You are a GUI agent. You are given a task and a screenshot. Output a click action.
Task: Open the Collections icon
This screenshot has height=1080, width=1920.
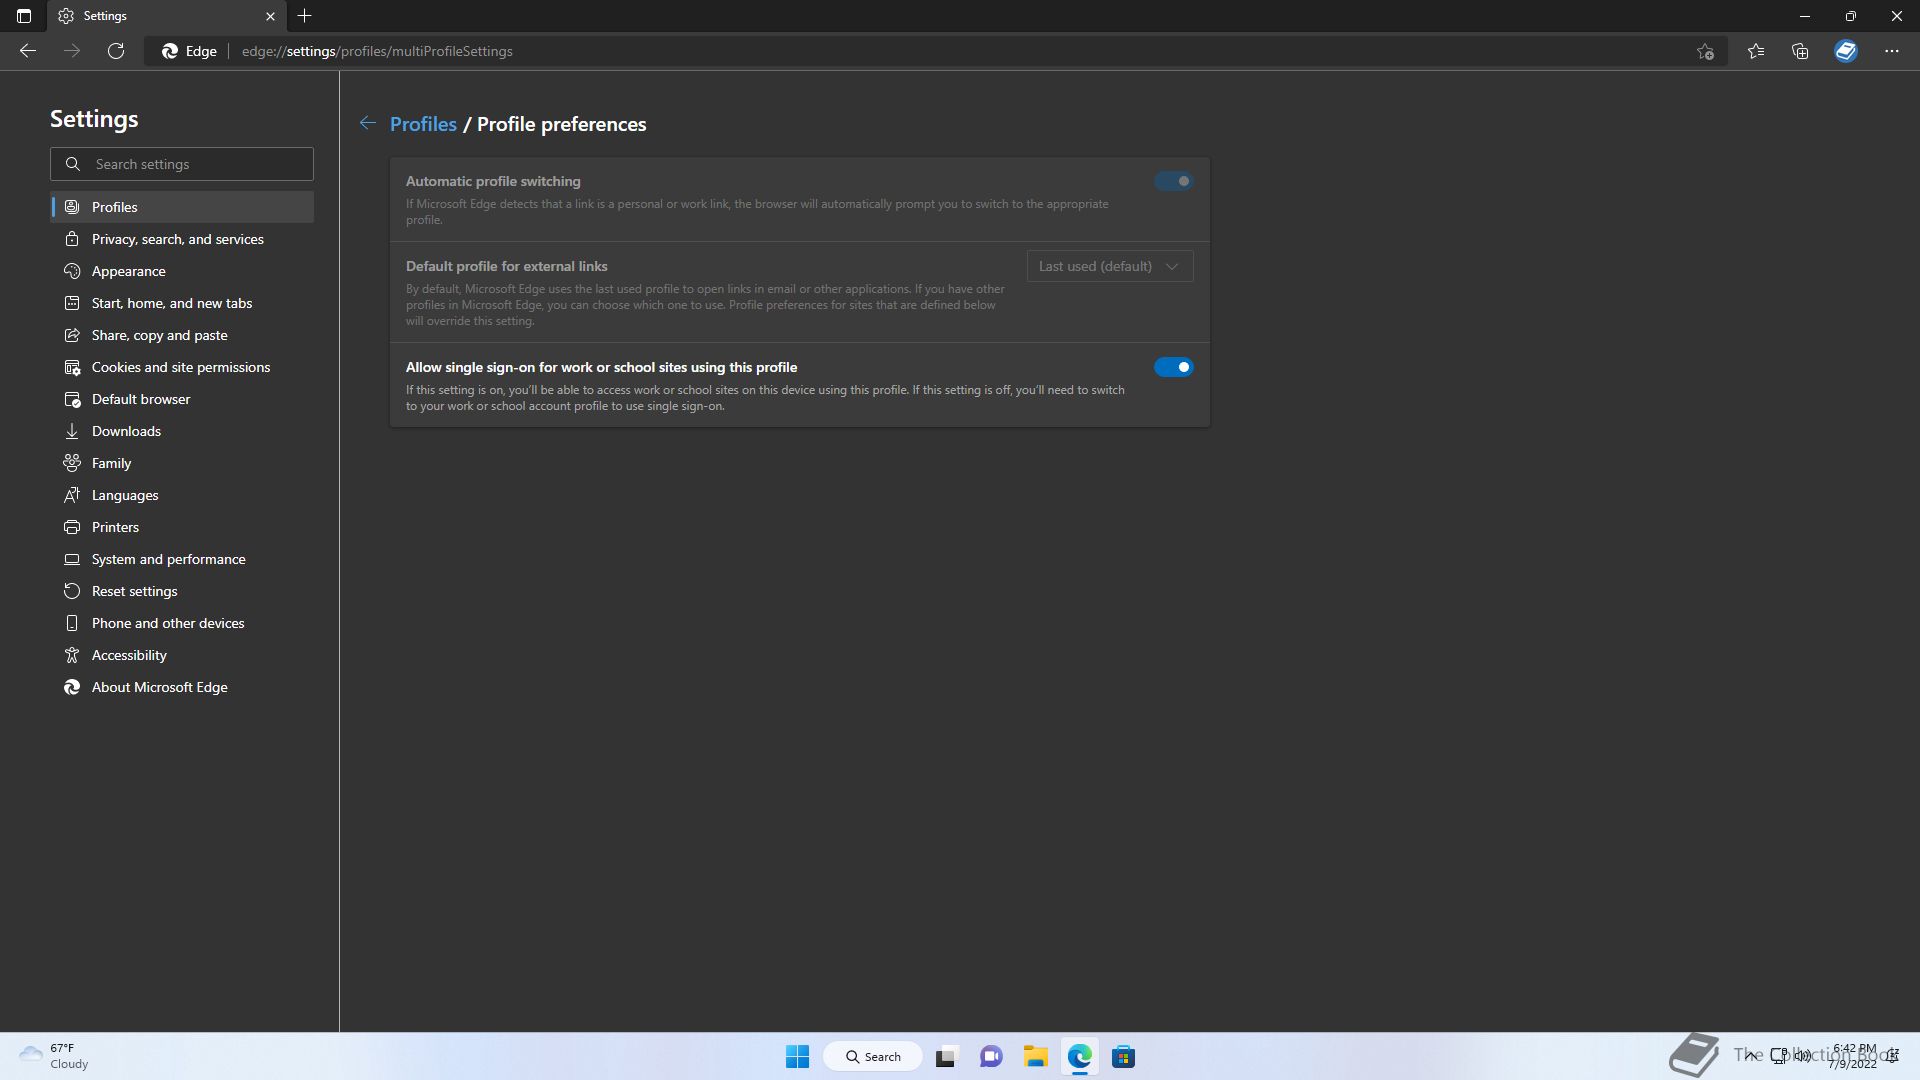tap(1800, 51)
